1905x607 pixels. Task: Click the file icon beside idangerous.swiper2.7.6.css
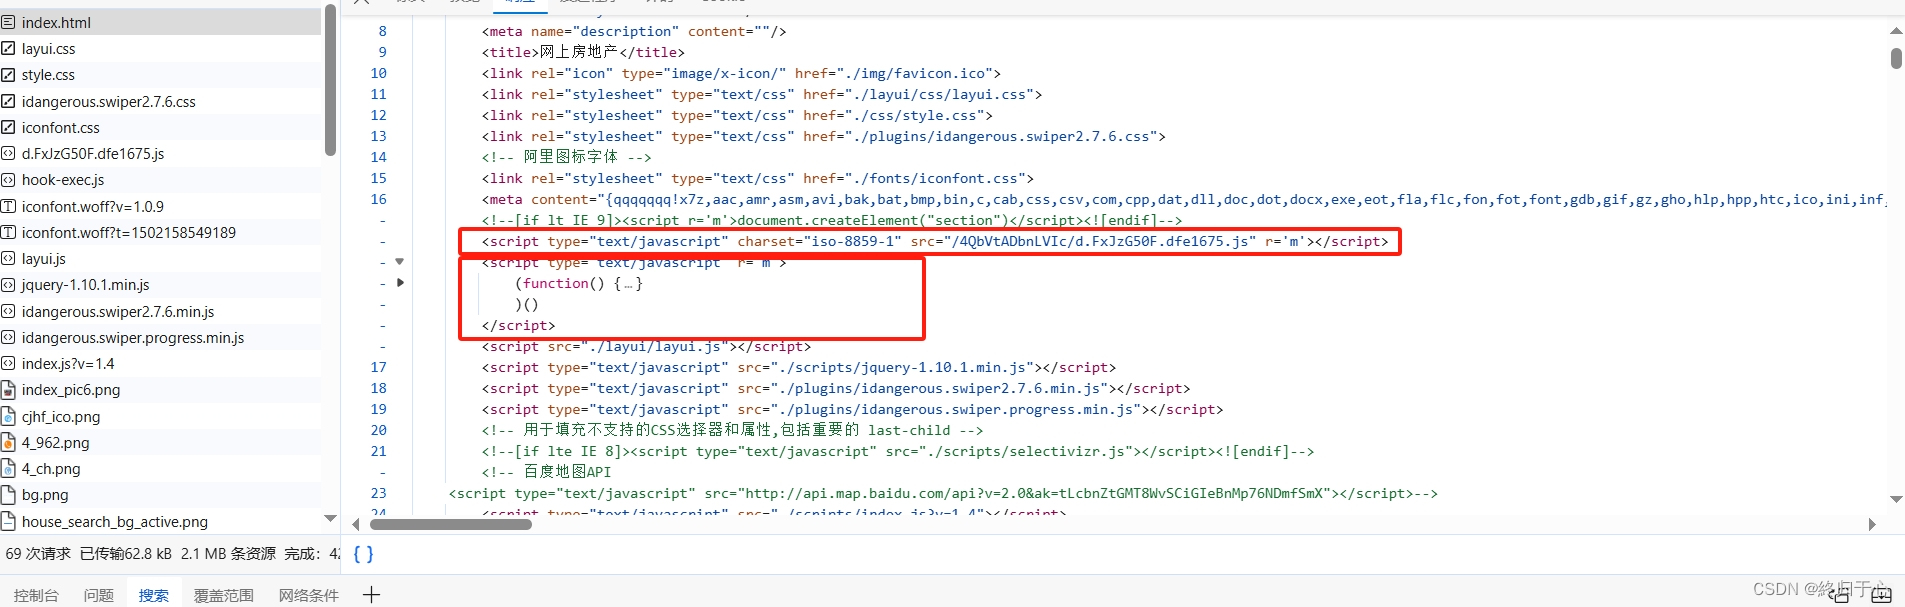[x=8, y=101]
